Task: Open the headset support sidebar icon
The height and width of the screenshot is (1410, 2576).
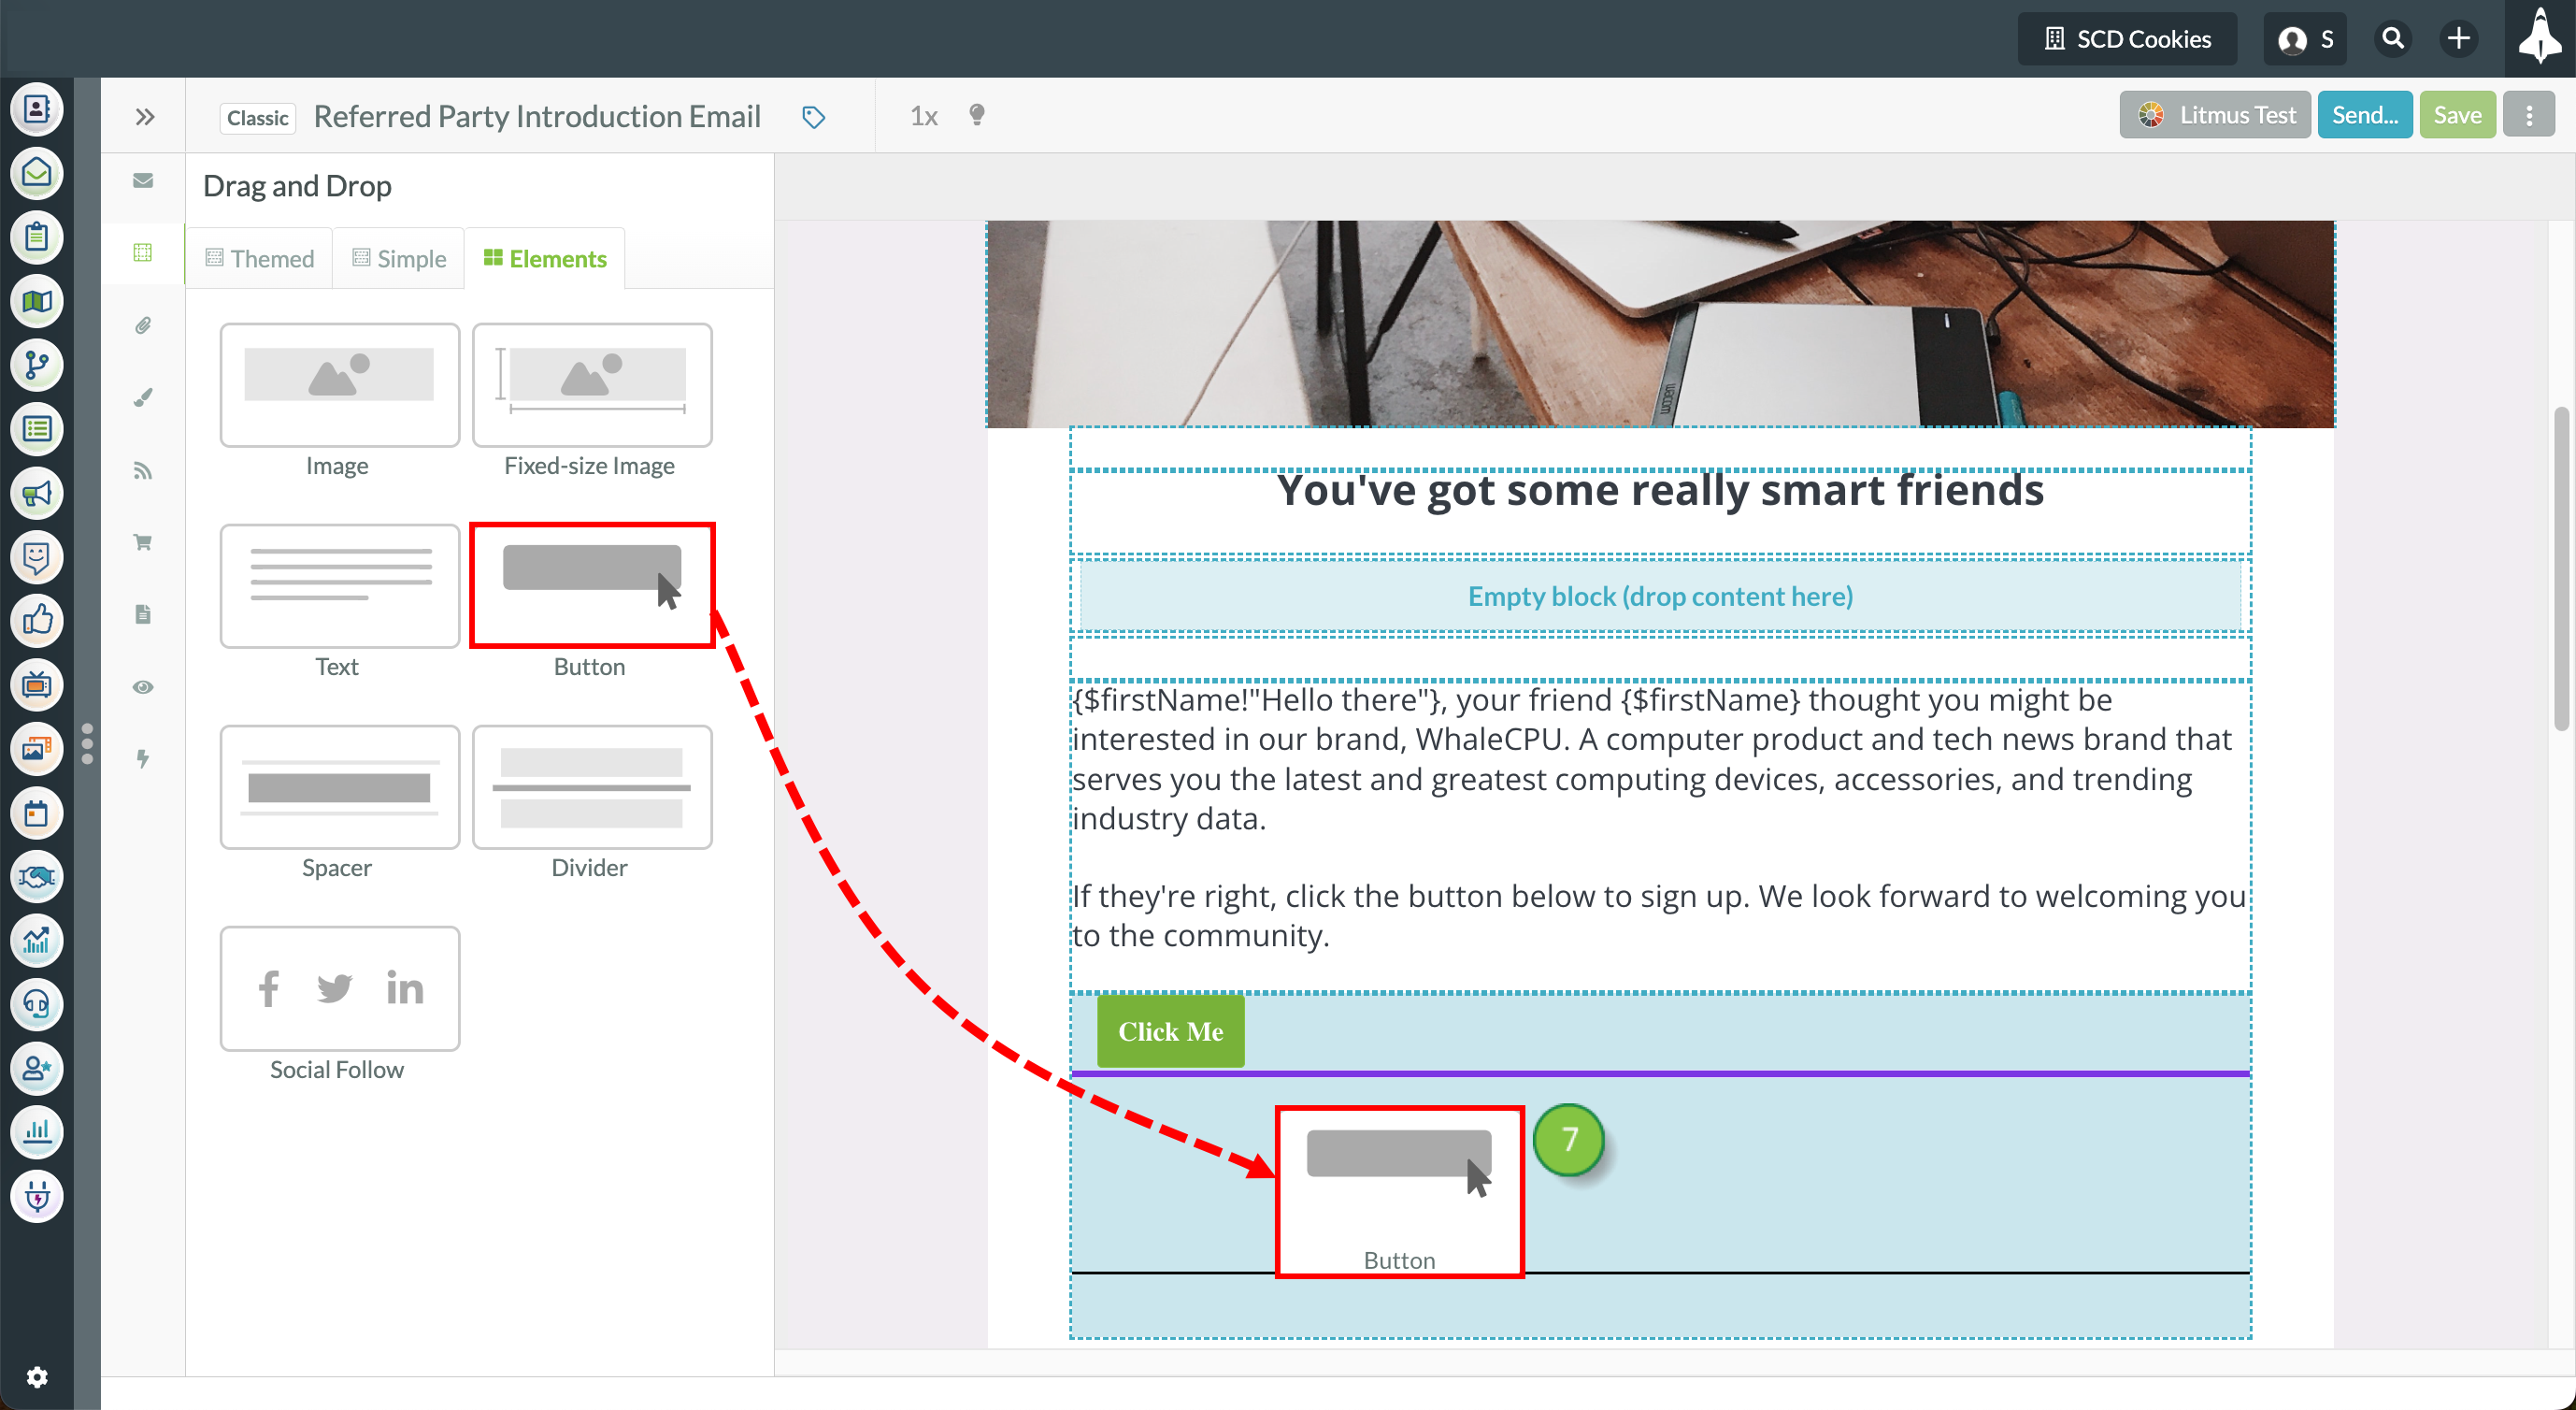Action: pyautogui.click(x=37, y=1004)
